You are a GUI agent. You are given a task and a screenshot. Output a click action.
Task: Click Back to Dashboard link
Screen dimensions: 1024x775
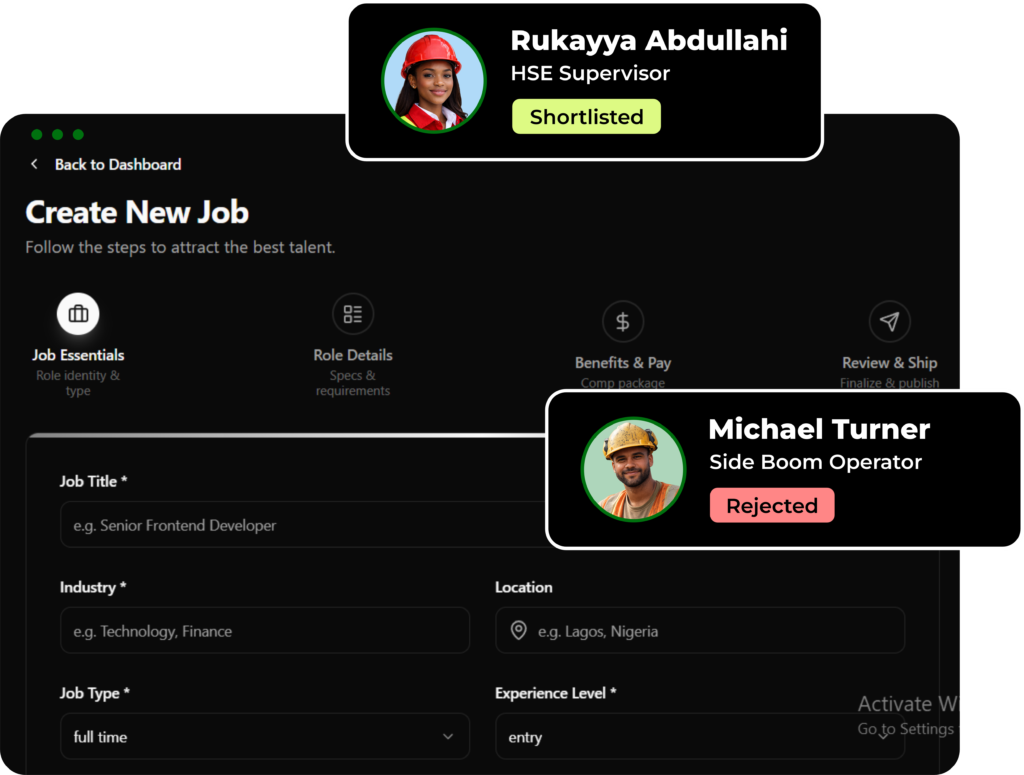click(118, 164)
